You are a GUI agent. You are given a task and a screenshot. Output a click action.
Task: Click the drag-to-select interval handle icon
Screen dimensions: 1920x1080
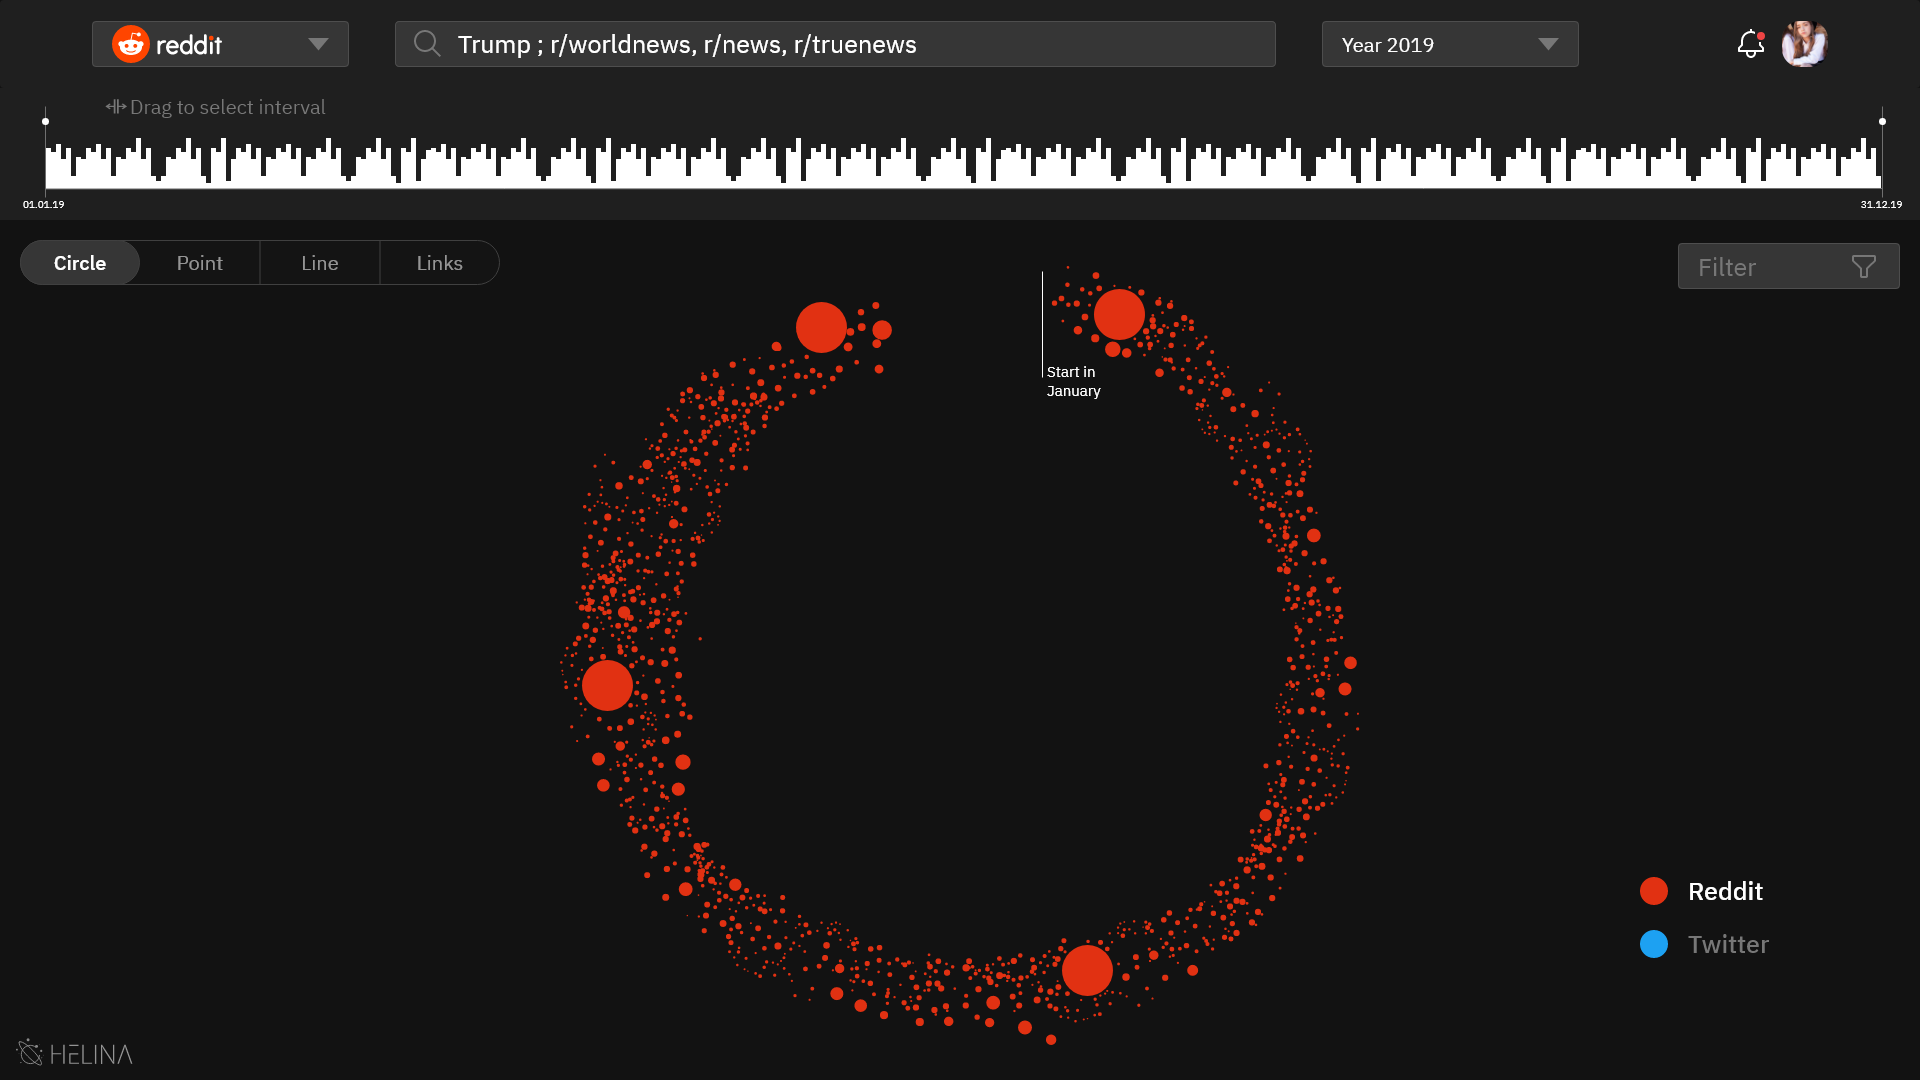point(116,106)
